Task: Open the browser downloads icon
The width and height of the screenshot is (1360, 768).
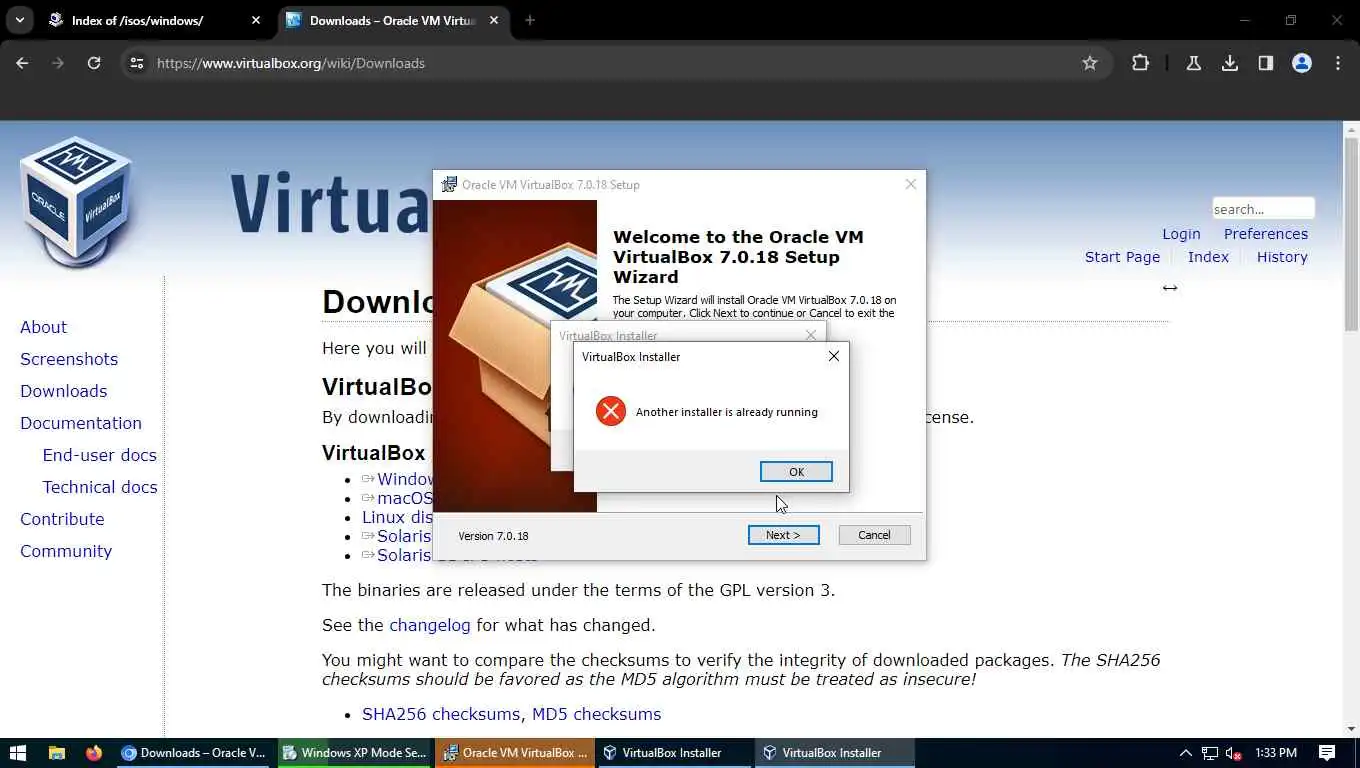Action: tap(1230, 63)
